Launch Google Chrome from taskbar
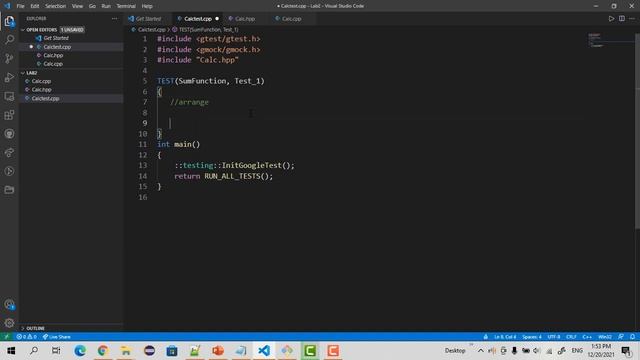This screenshot has height=360, width=640. click(102, 351)
